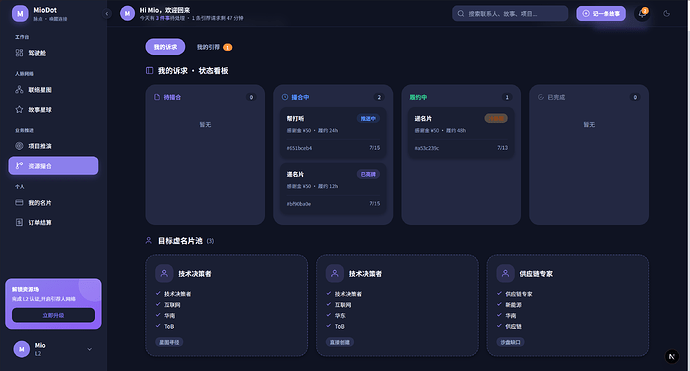Click the 暂无 placeholder in 待撮合 column
The height and width of the screenshot is (371, 690).
click(x=205, y=125)
